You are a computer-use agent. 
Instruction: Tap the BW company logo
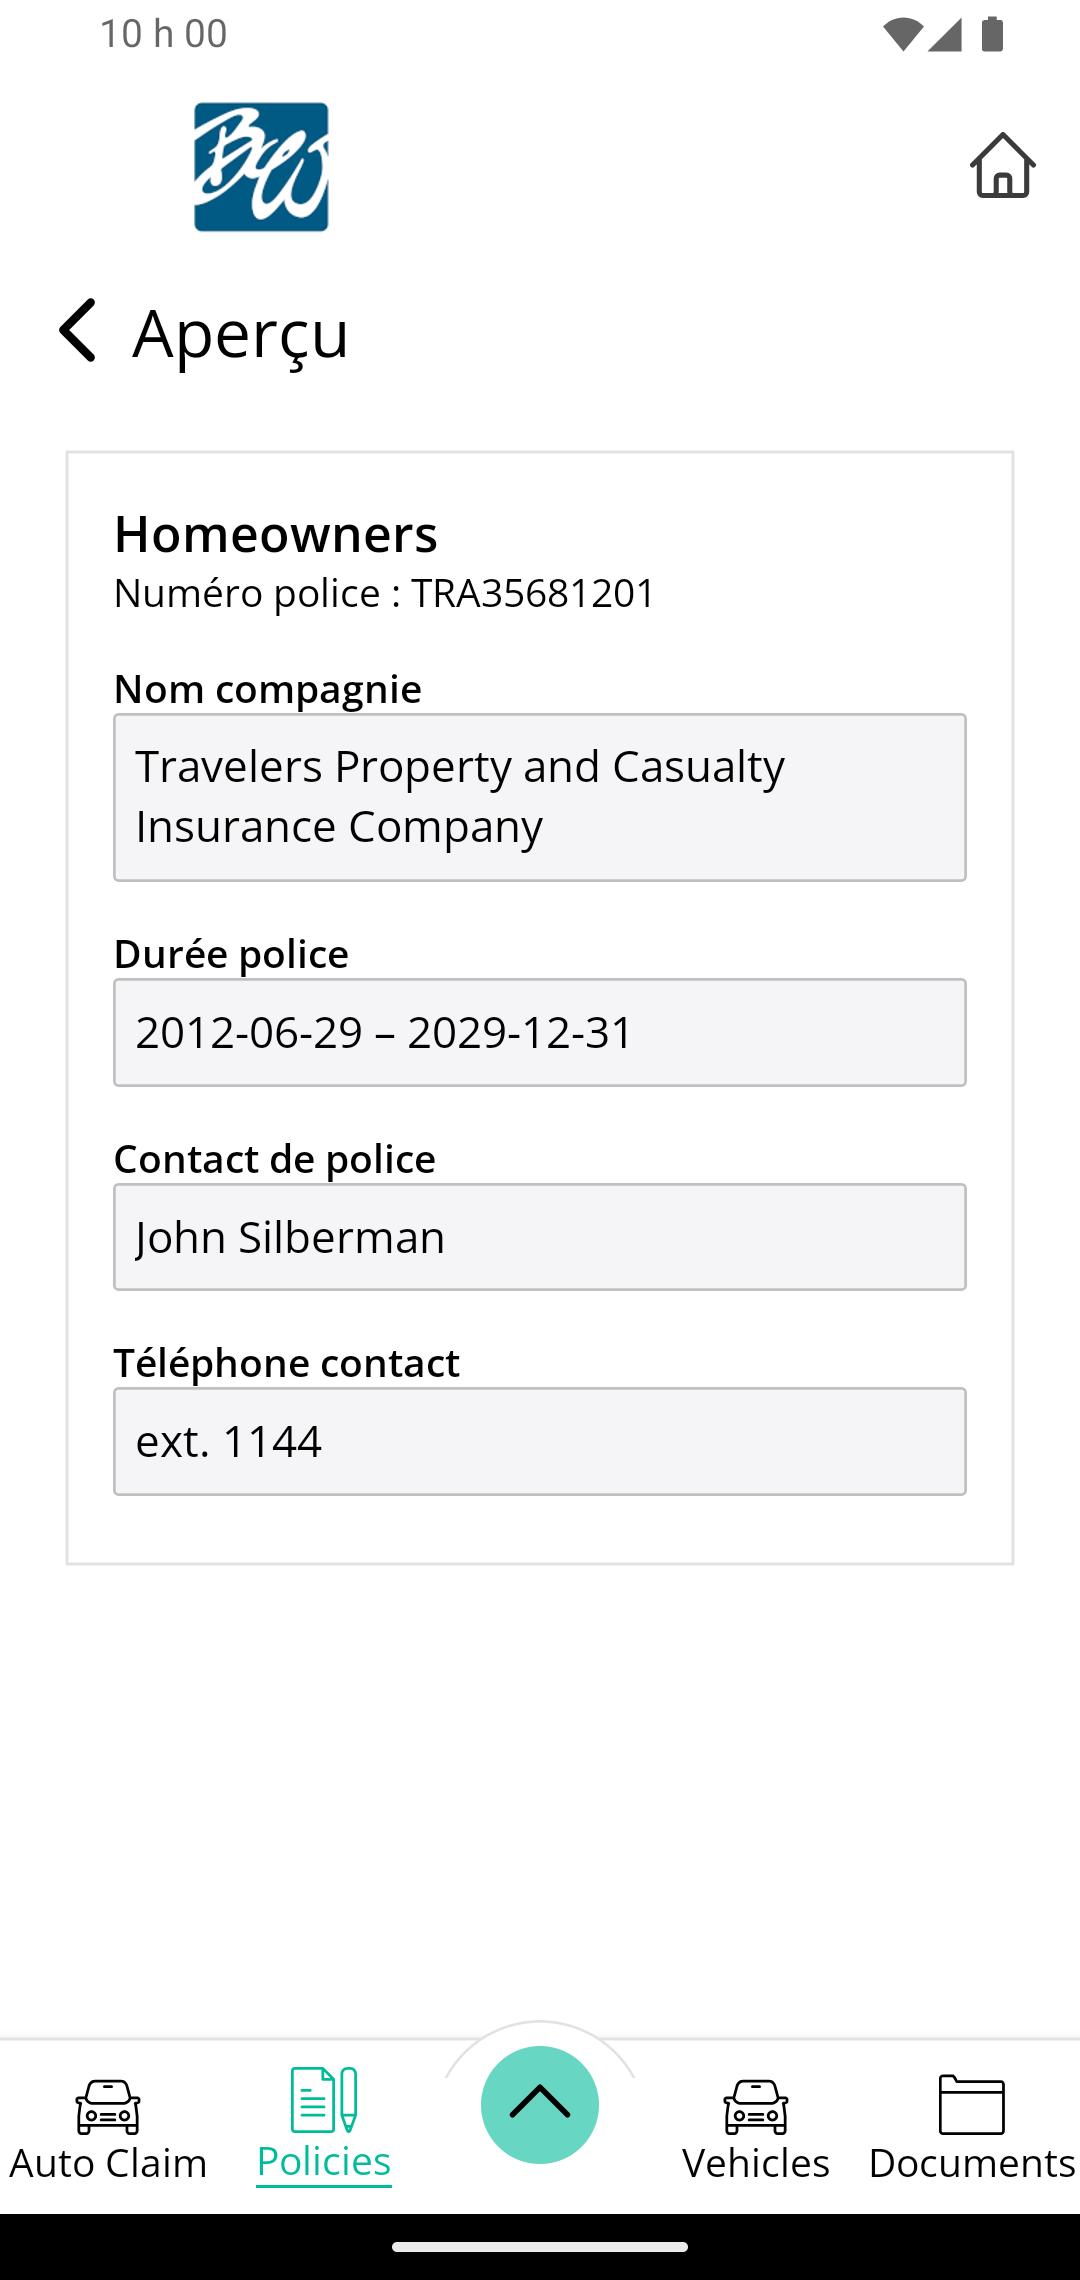pos(261,167)
